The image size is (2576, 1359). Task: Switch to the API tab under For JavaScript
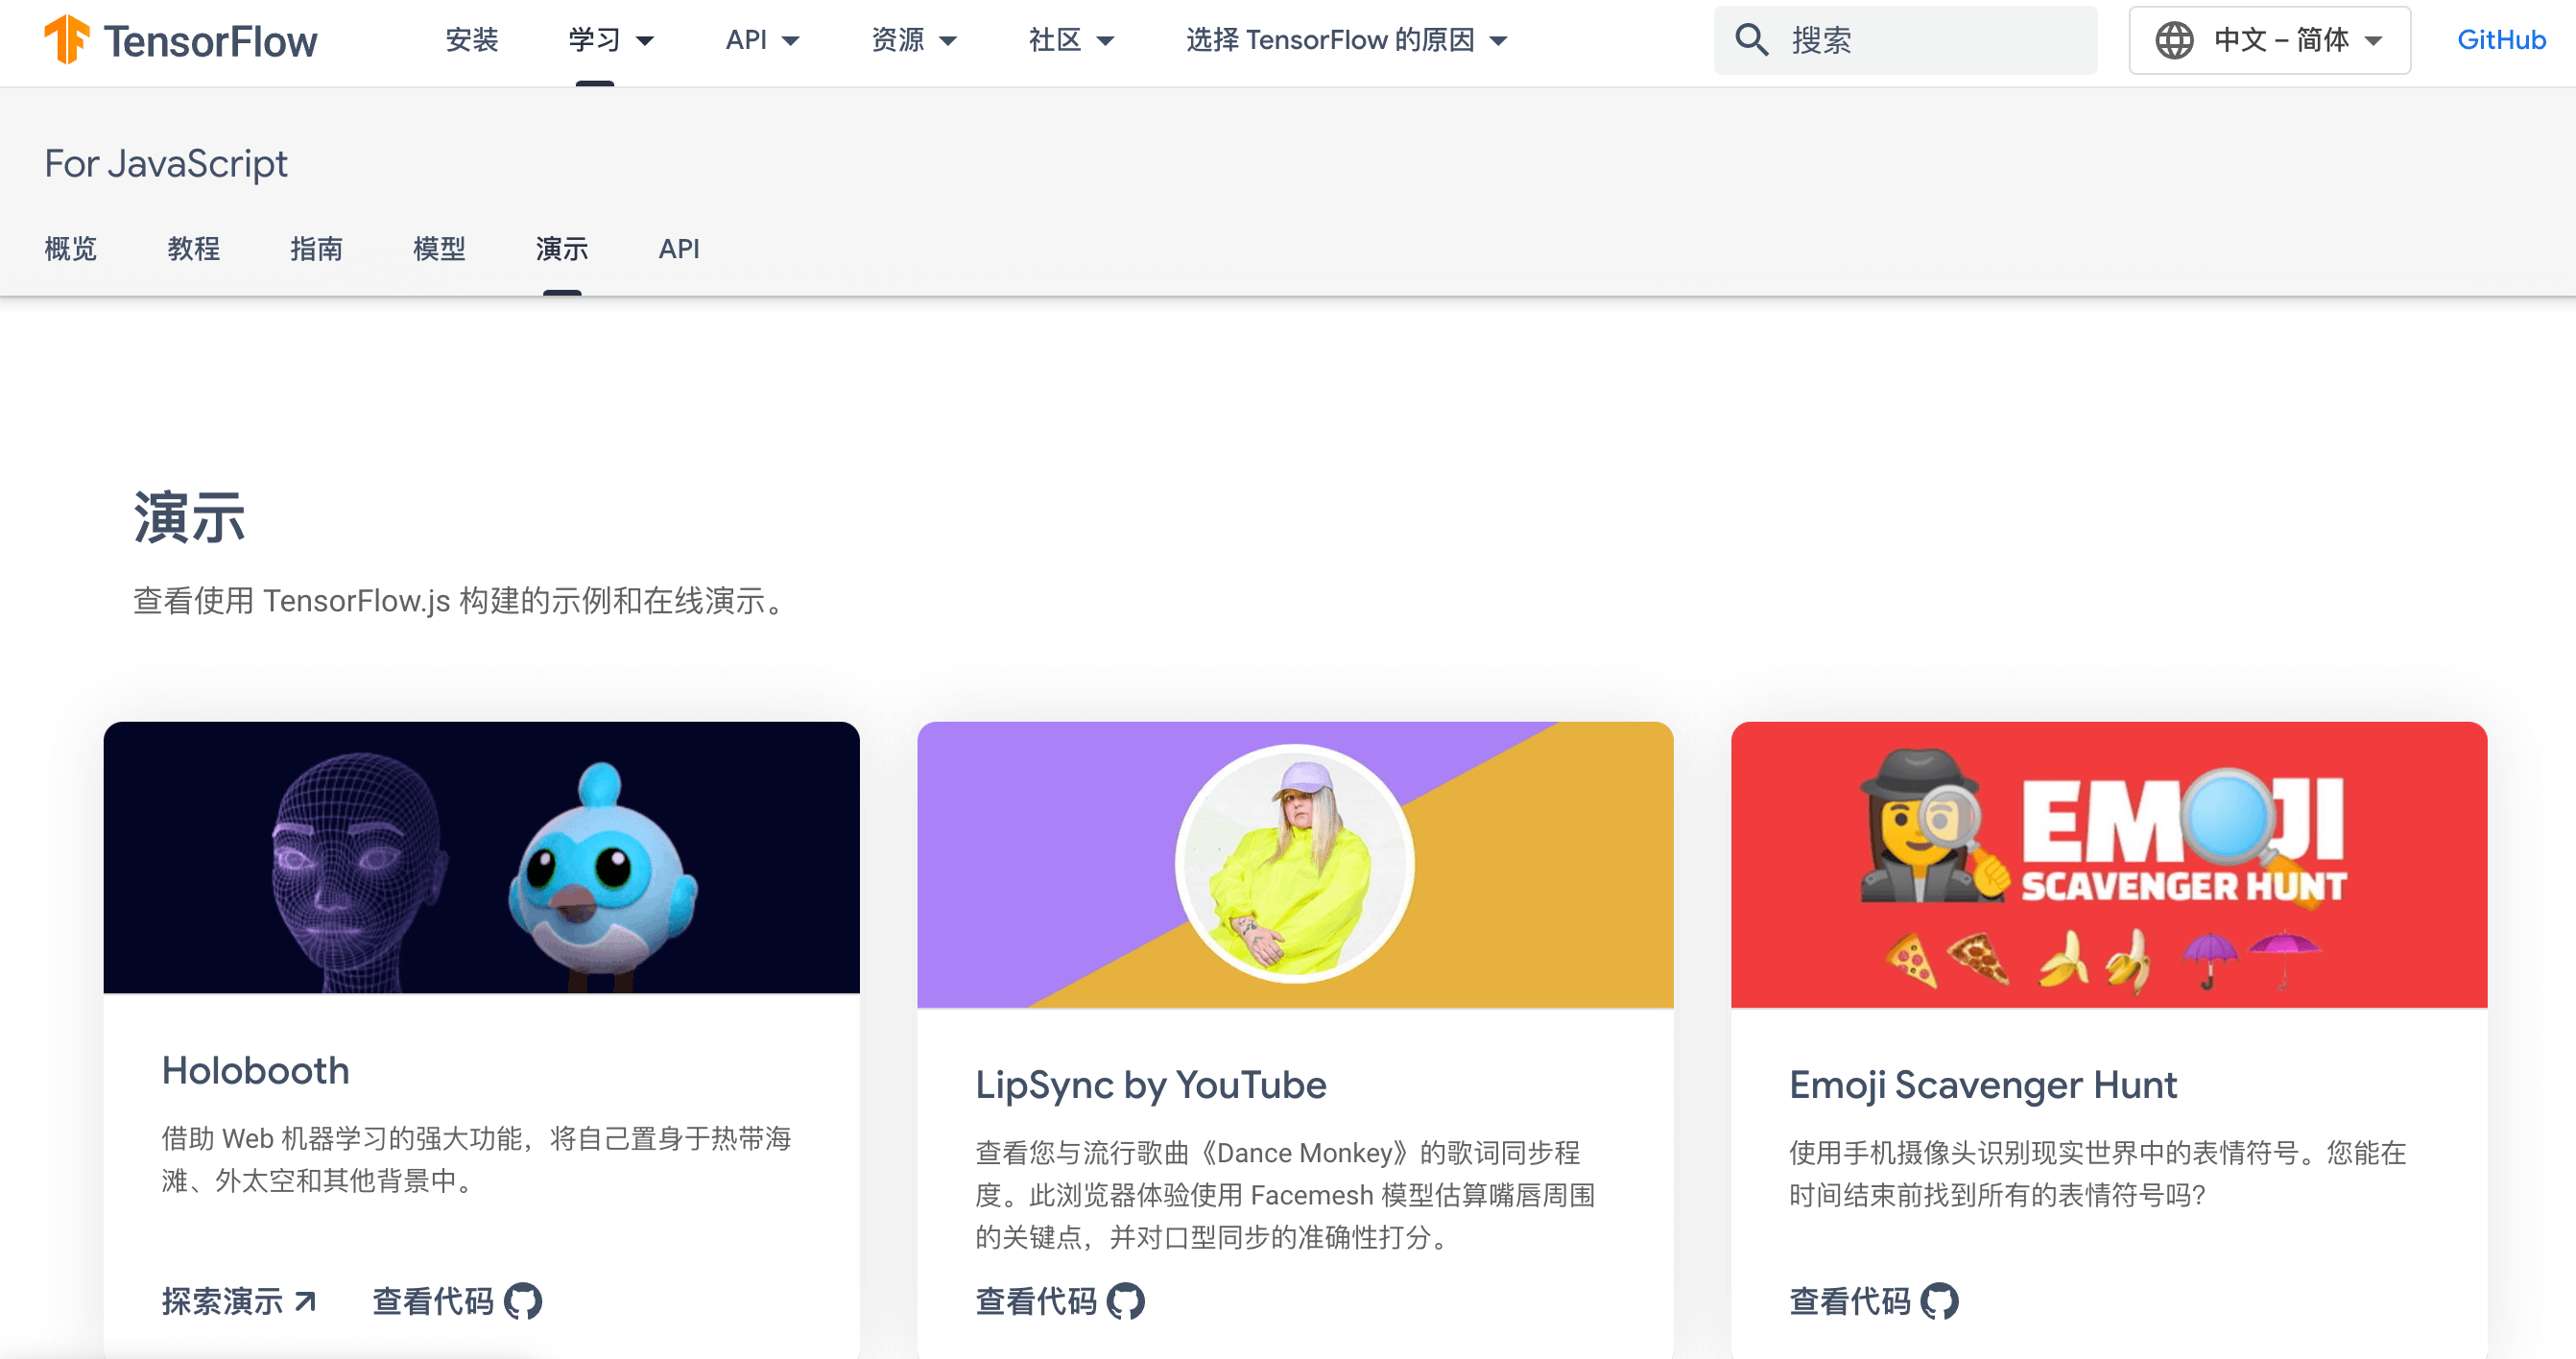pyautogui.click(x=679, y=248)
